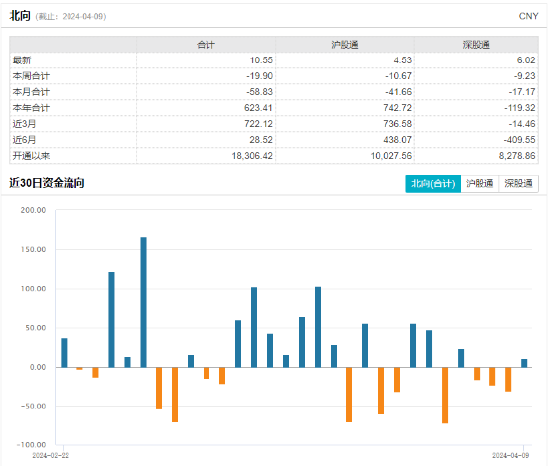Image resolution: width=550 pixels, height=467 pixels.
Task: Click the 深股通 table column header
Action: pos(476,45)
